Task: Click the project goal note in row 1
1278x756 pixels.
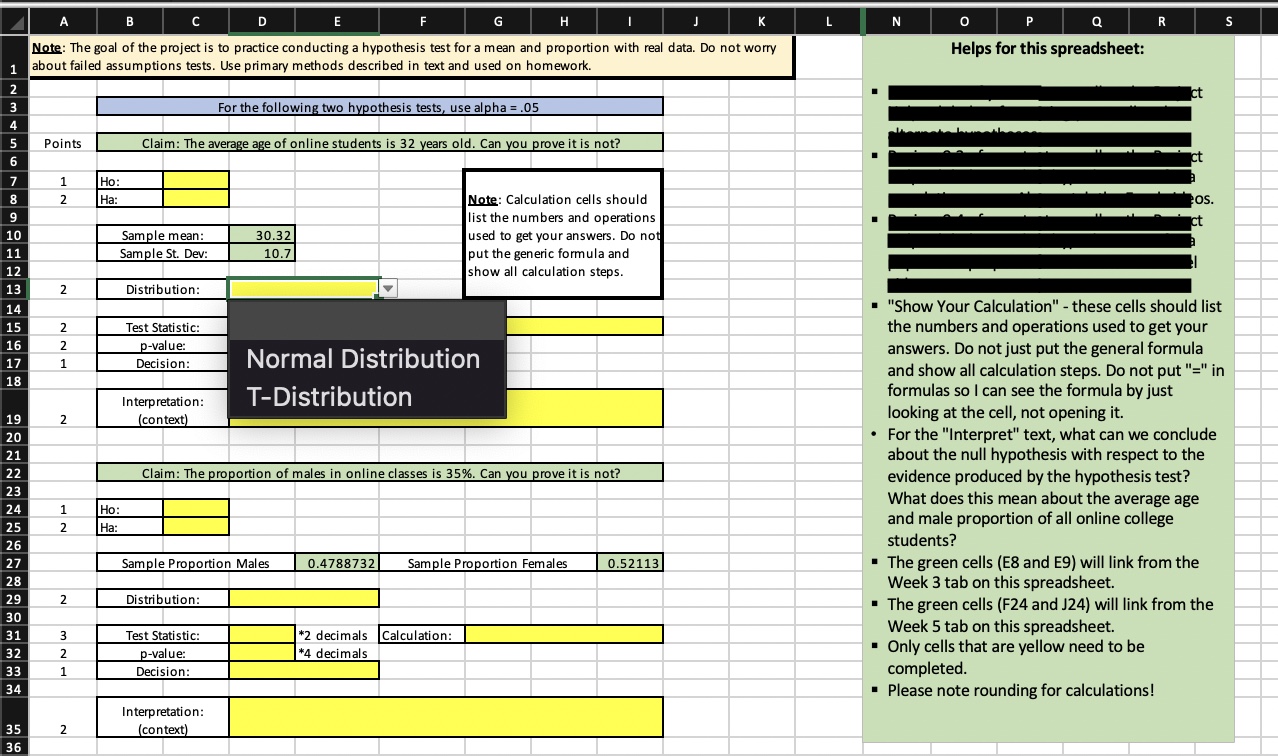Action: [x=411, y=55]
